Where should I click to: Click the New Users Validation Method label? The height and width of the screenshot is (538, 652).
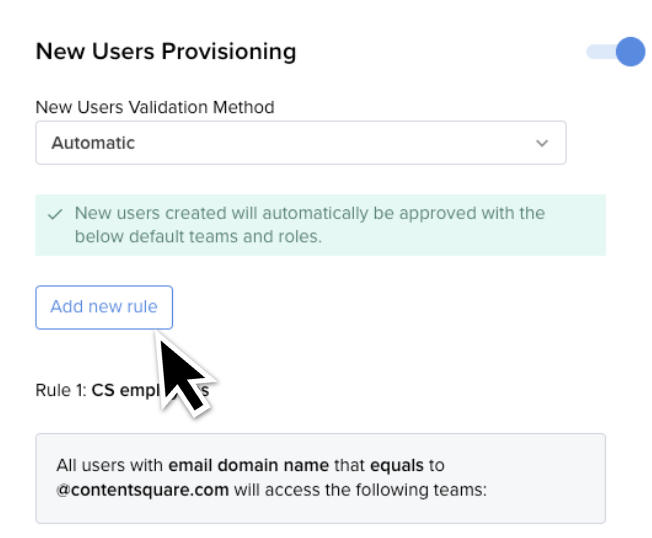click(155, 107)
